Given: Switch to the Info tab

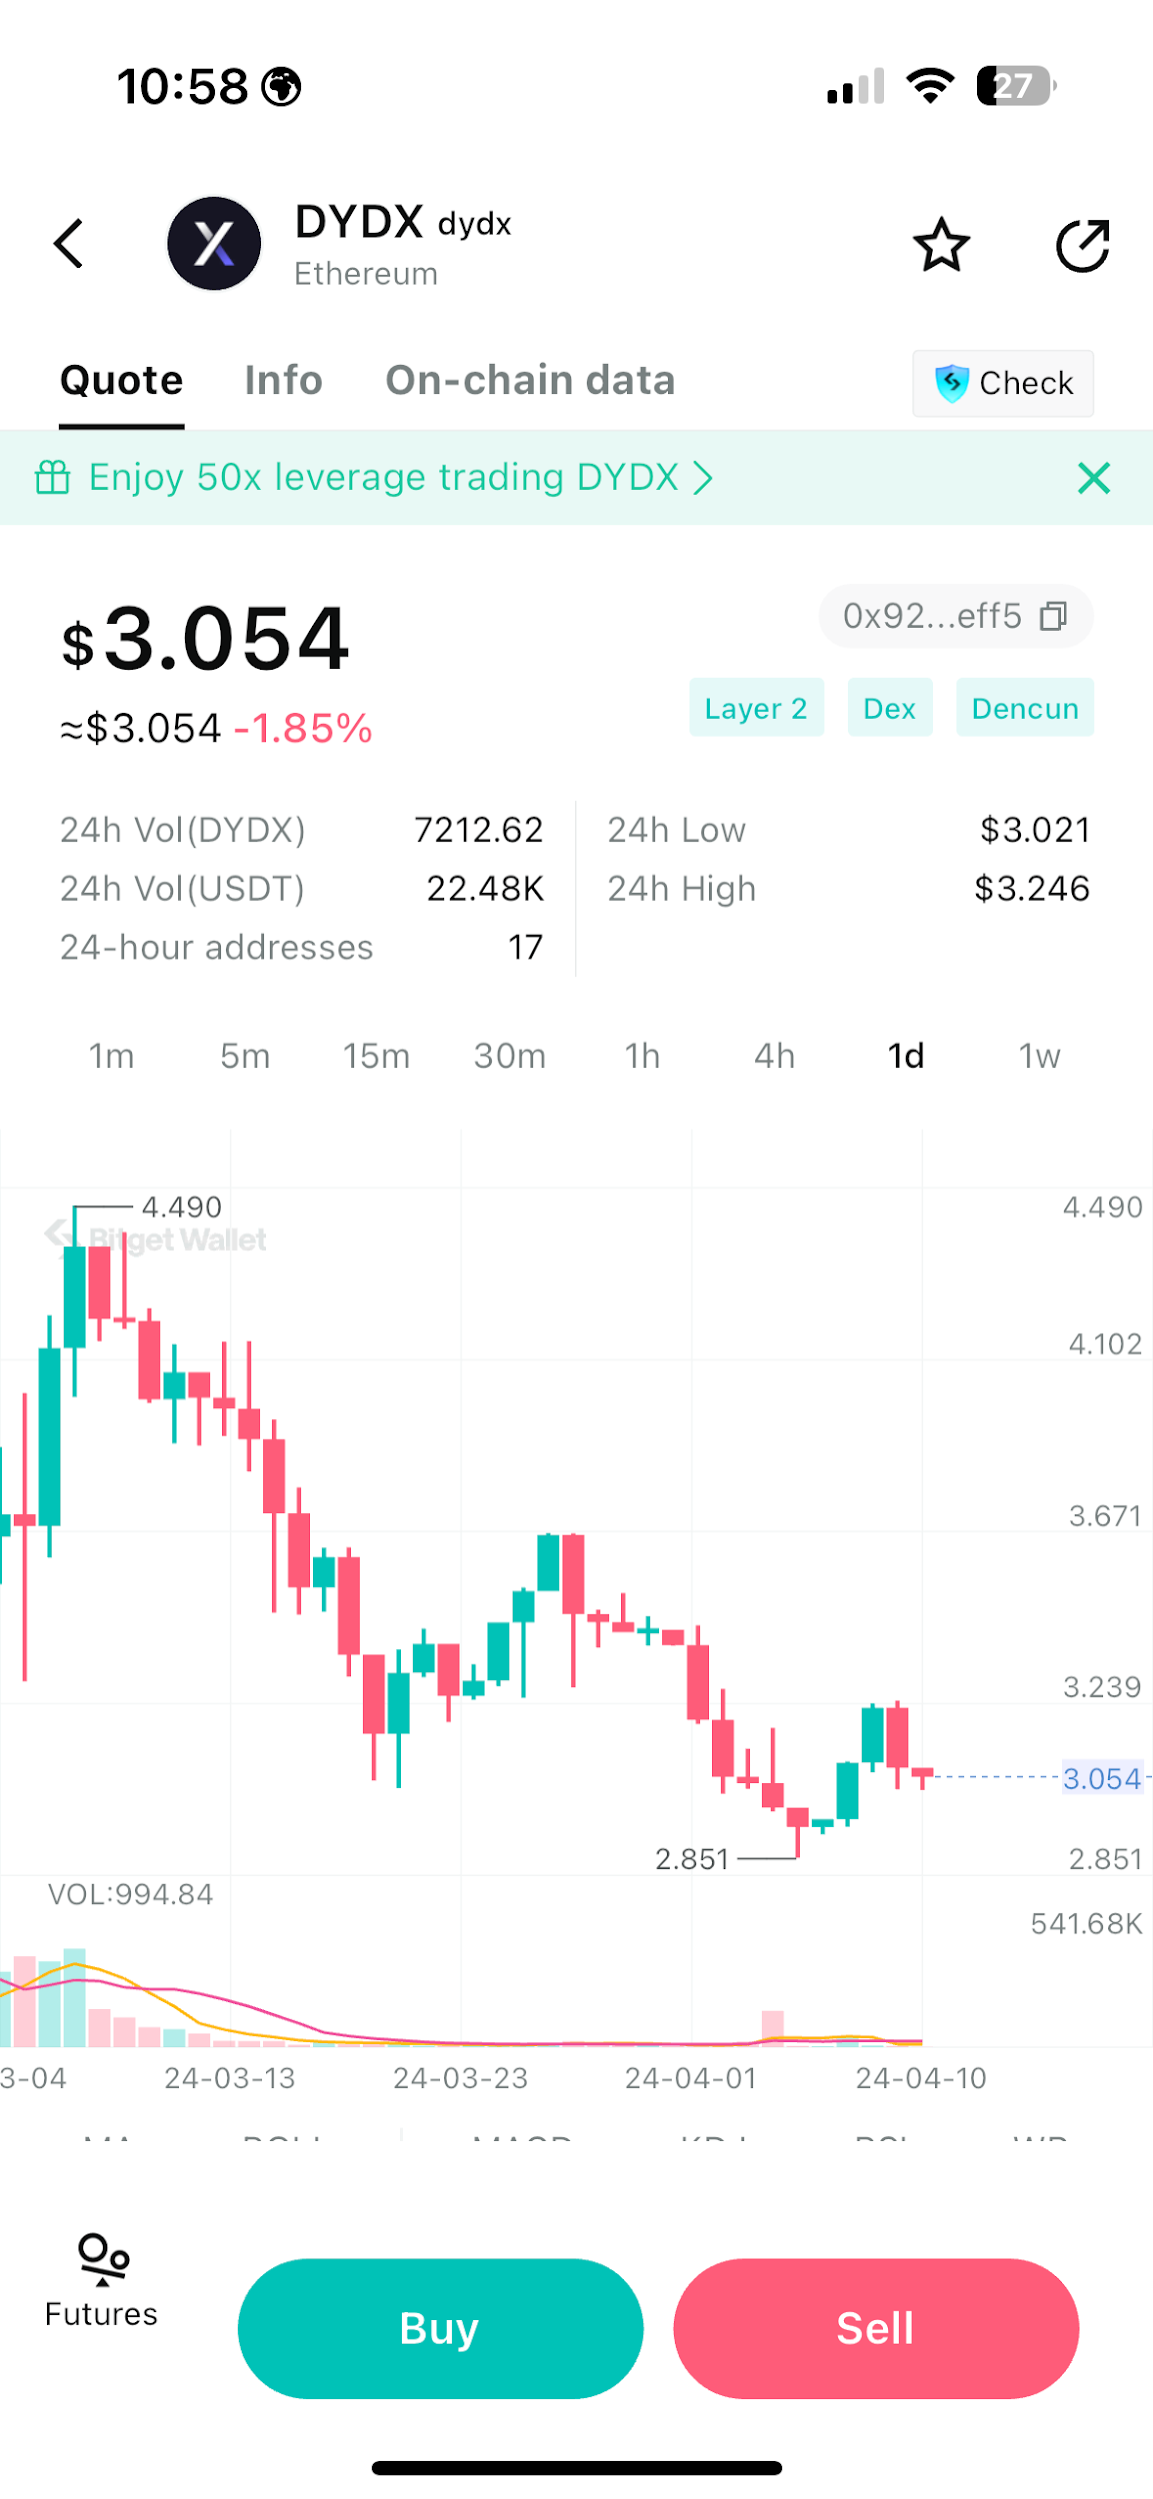Looking at the screenshot, I should (283, 381).
